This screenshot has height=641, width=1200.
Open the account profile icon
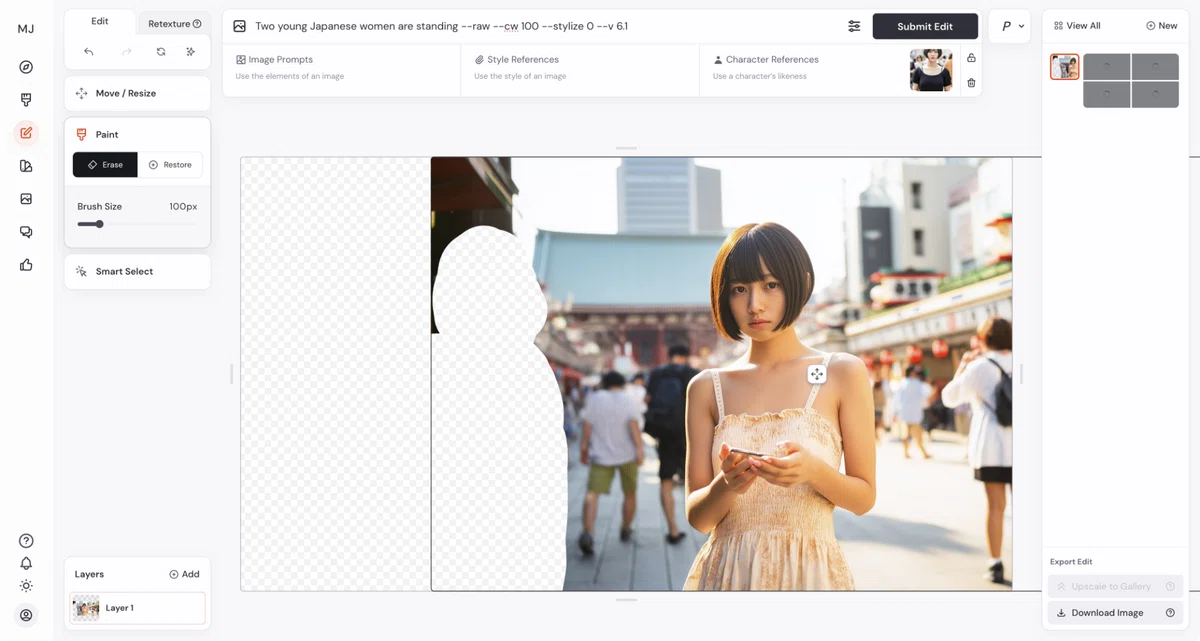(26, 615)
